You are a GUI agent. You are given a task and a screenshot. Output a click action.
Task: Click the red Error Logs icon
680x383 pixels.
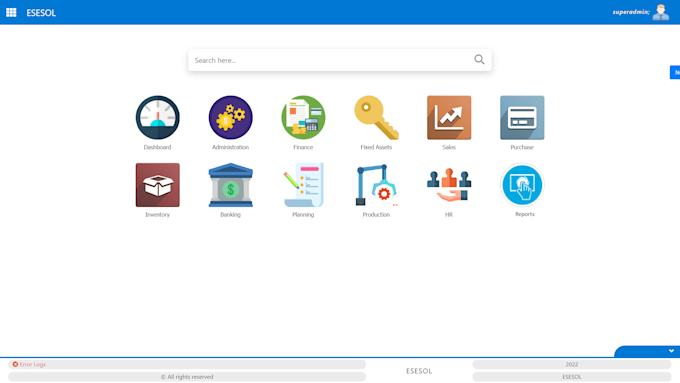15,364
